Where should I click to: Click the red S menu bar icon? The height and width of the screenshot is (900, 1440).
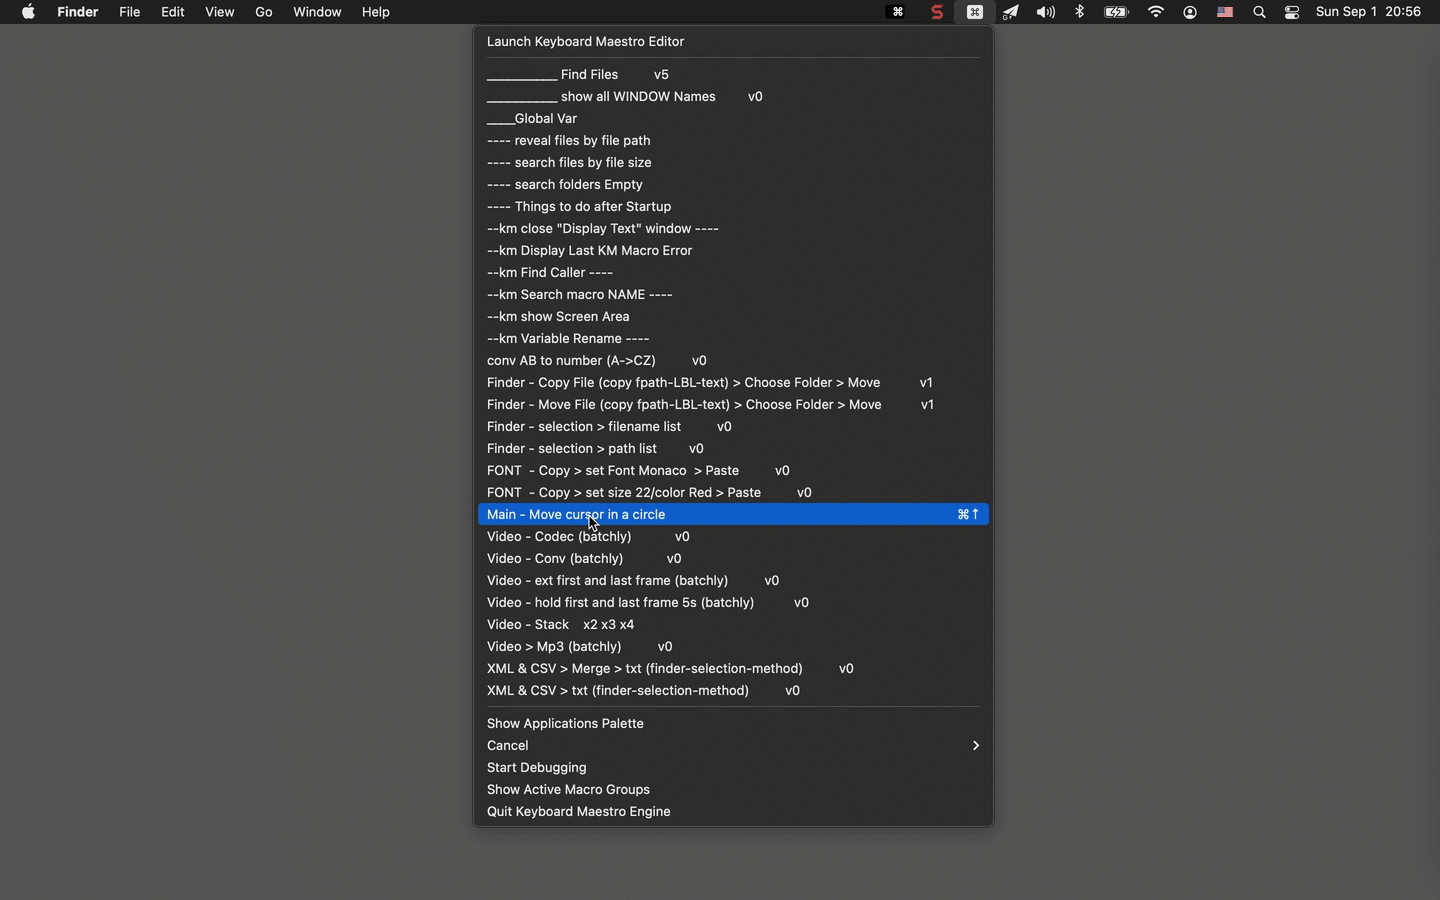937,12
